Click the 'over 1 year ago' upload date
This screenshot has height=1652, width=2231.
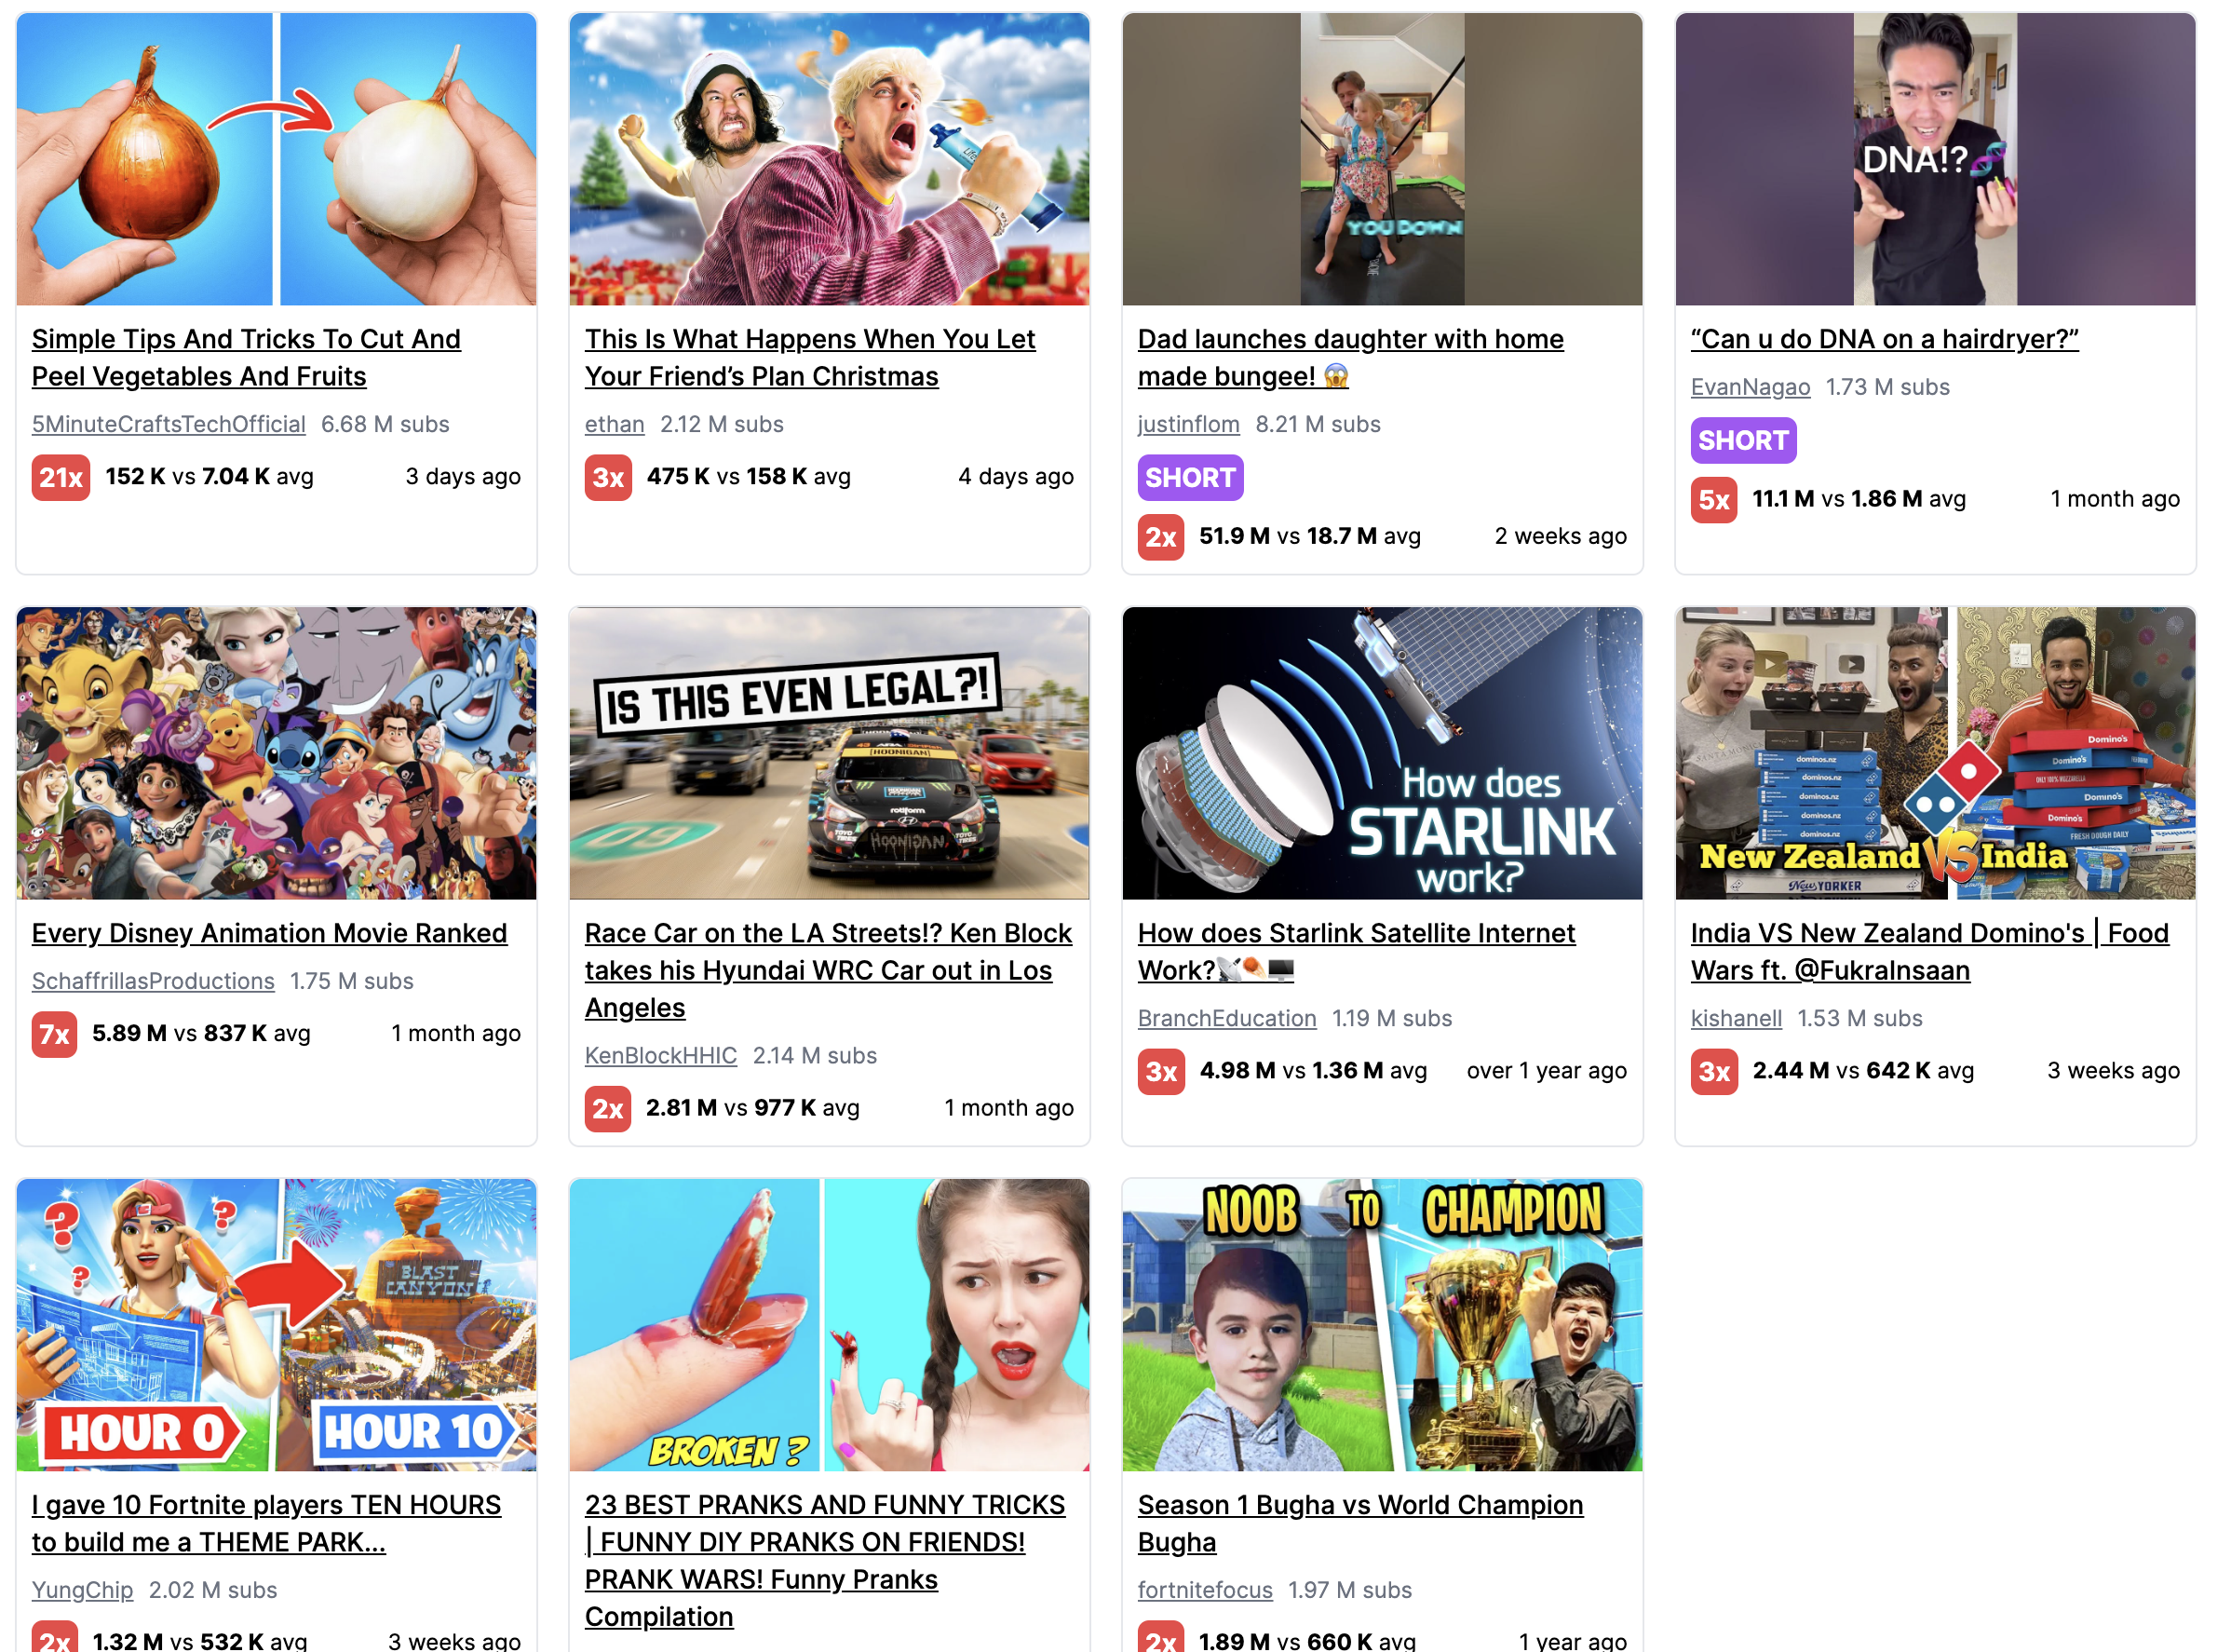pos(1546,1071)
